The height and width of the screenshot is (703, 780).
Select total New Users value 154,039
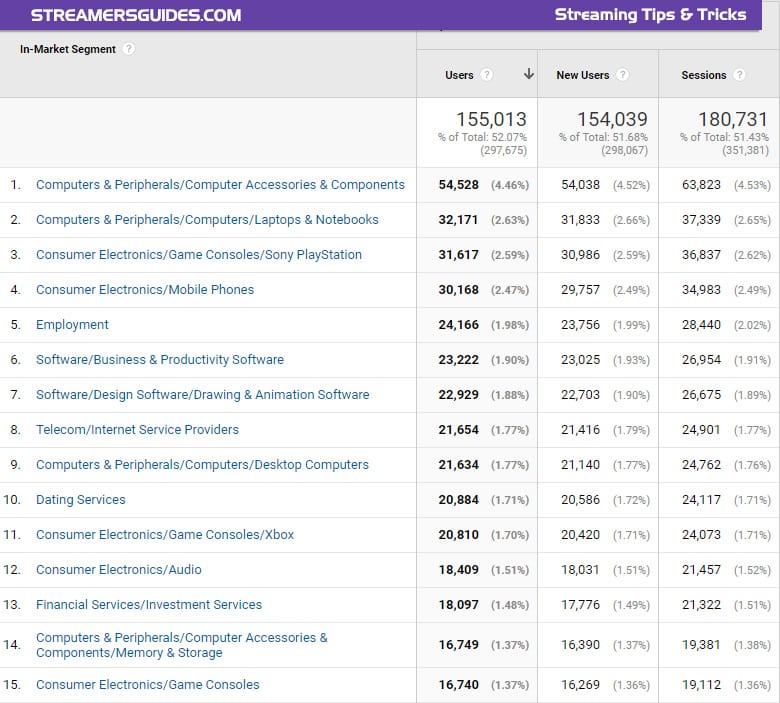tap(612, 119)
